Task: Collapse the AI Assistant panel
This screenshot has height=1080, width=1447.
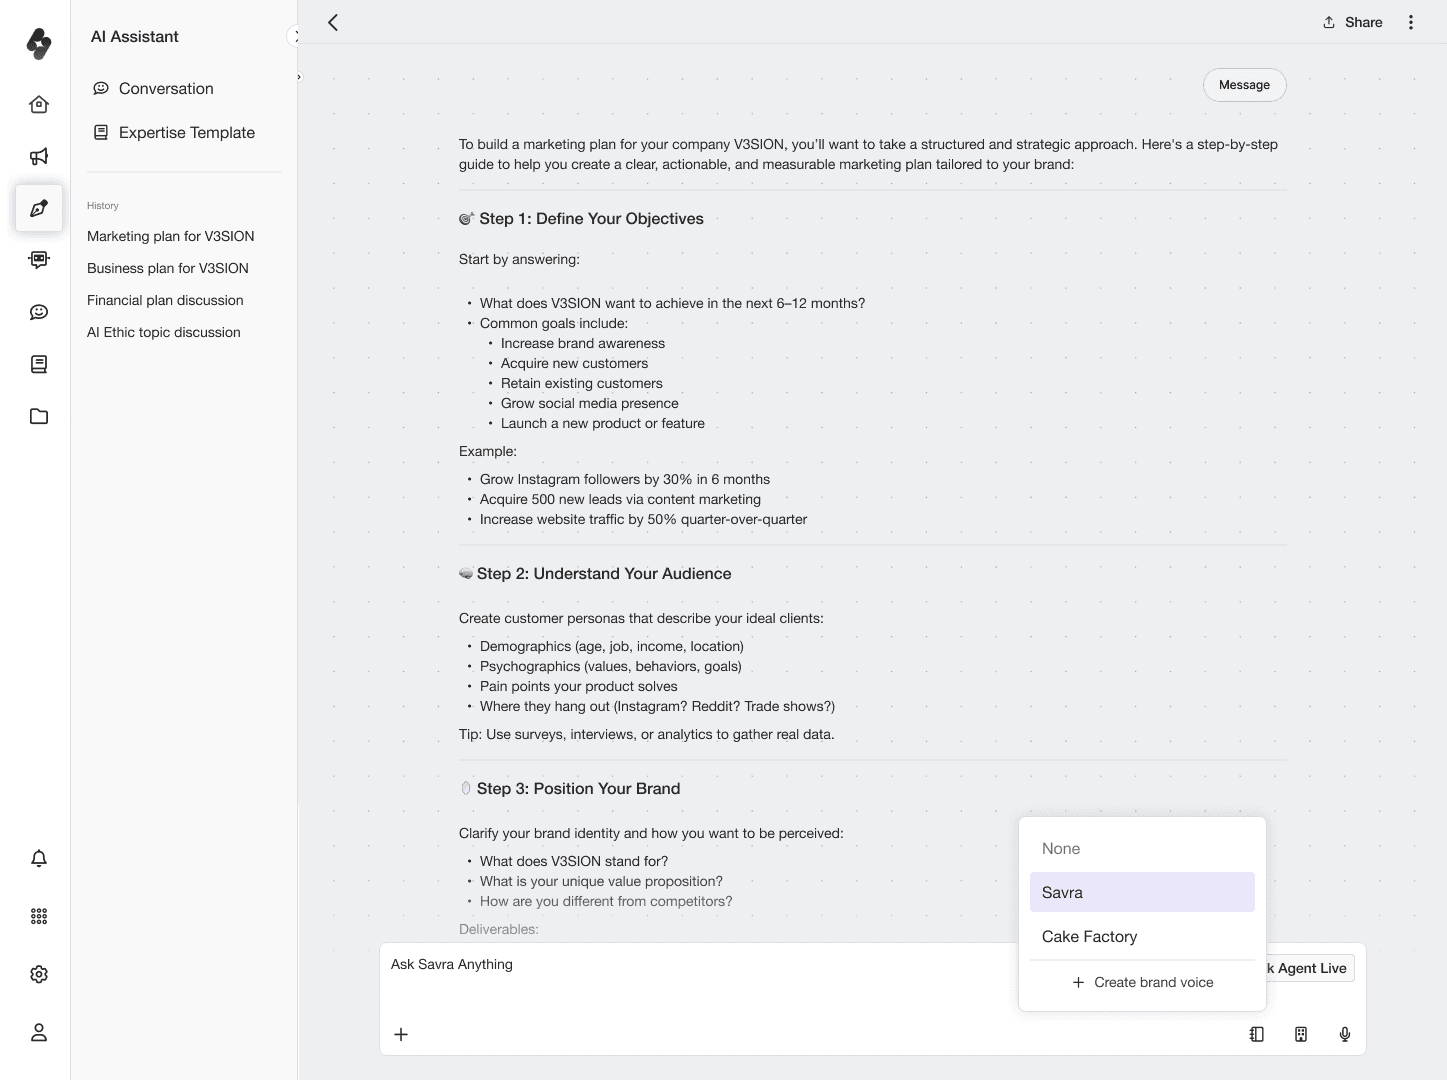Action: 294,36
